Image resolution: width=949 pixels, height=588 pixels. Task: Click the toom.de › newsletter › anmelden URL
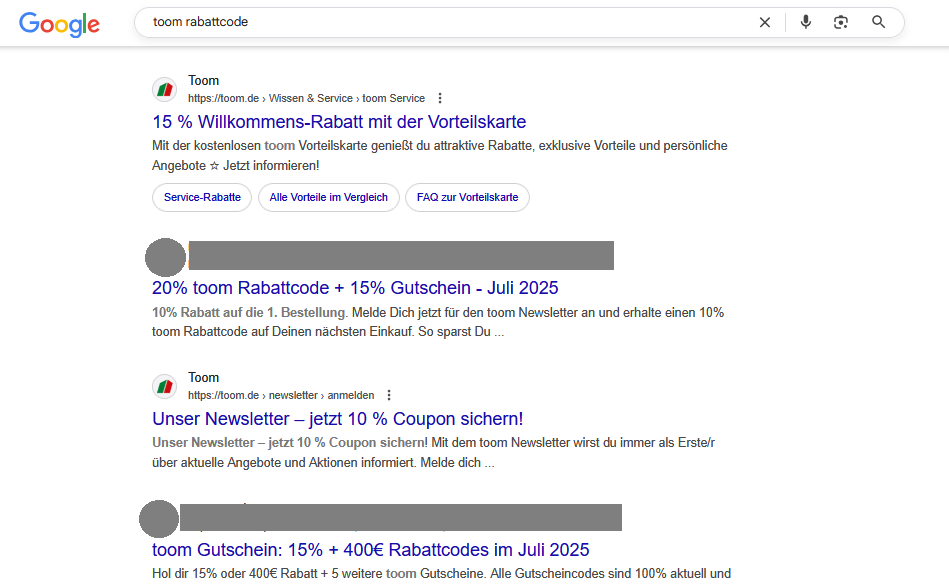[280, 396]
